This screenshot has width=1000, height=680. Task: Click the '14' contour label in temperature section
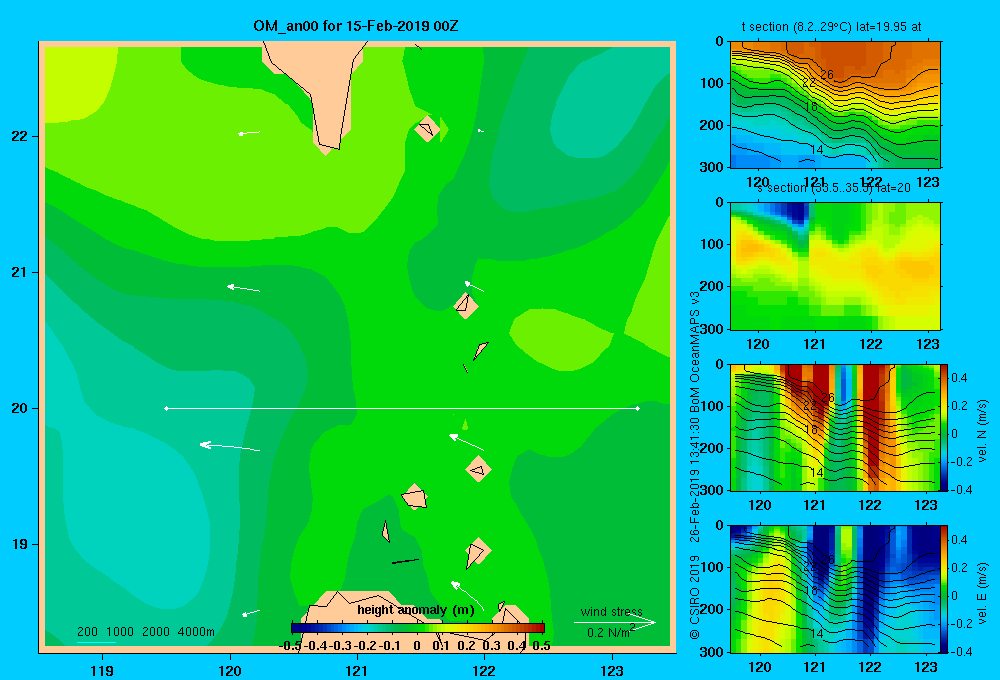point(816,150)
